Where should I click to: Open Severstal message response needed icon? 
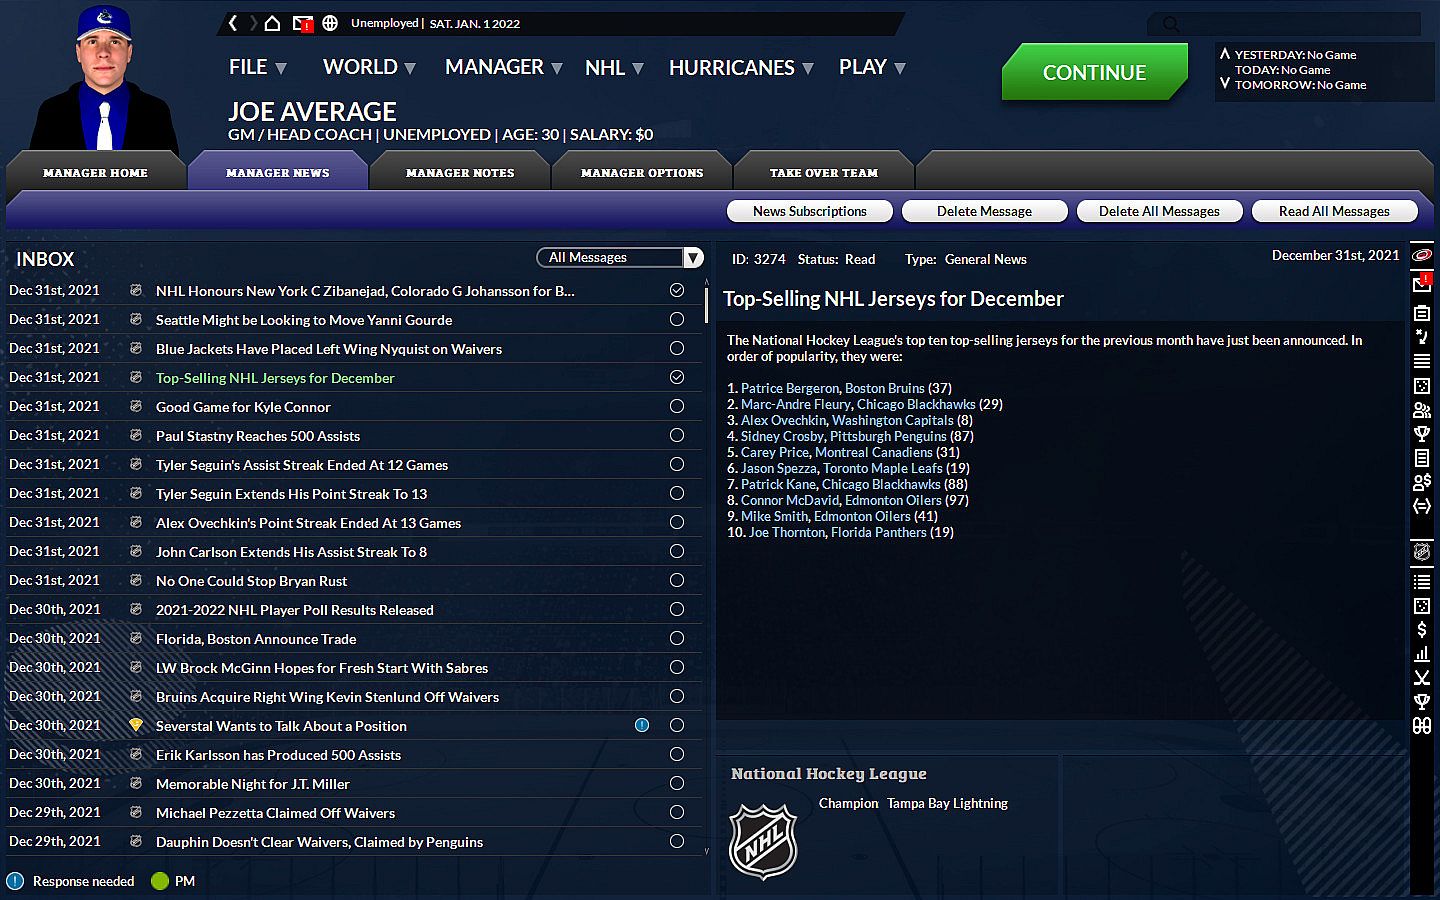[642, 725]
